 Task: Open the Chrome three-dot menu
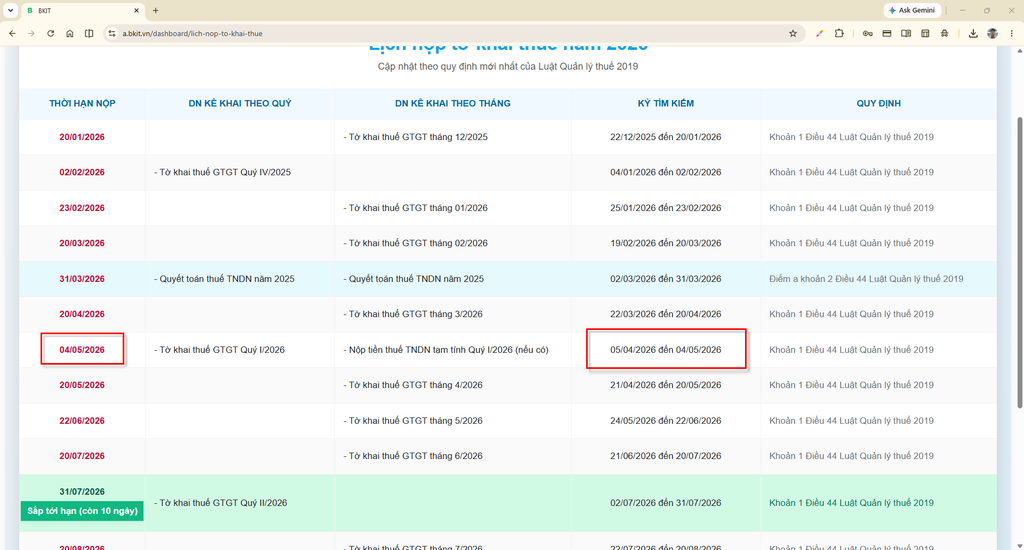click(x=1012, y=33)
